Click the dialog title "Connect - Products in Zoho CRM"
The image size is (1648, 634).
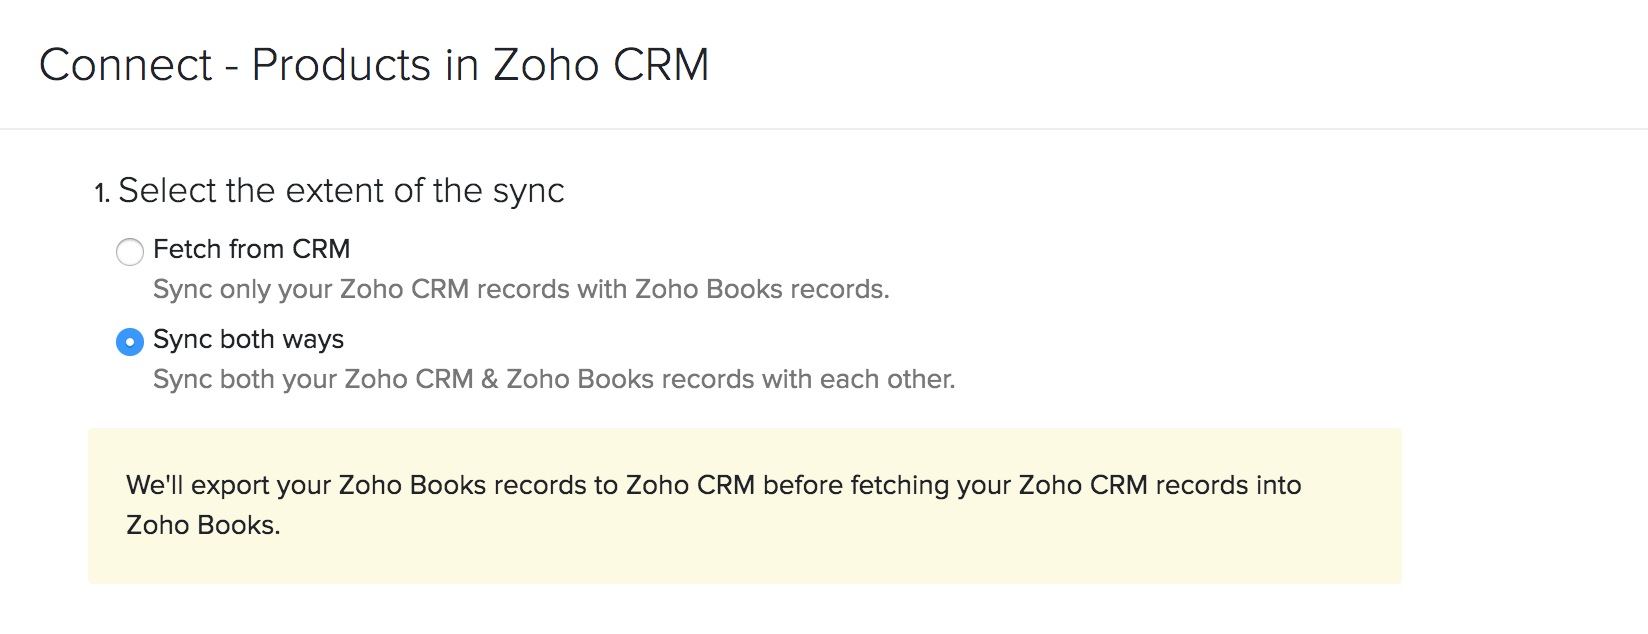pos(375,64)
